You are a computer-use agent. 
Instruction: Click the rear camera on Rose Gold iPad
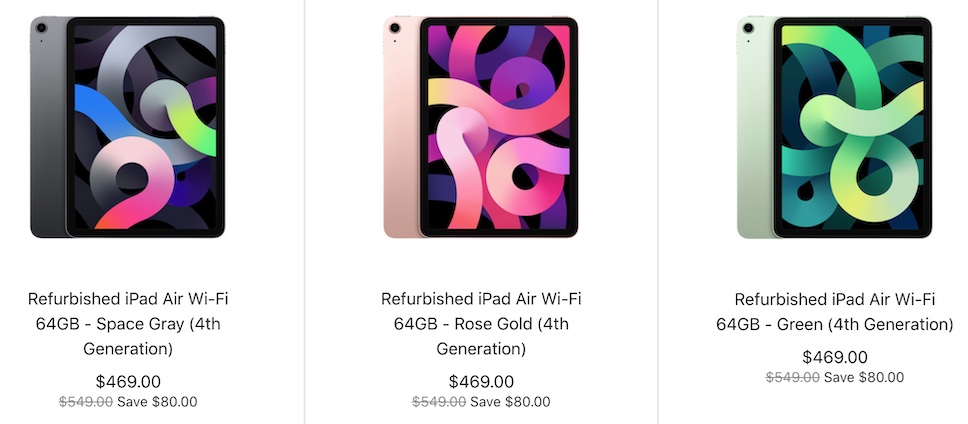[x=394, y=28]
